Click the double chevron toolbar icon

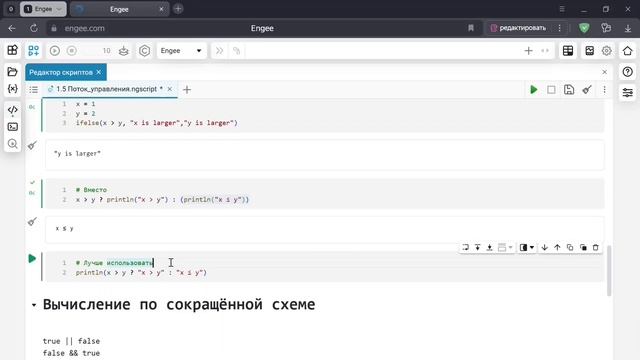point(220,51)
